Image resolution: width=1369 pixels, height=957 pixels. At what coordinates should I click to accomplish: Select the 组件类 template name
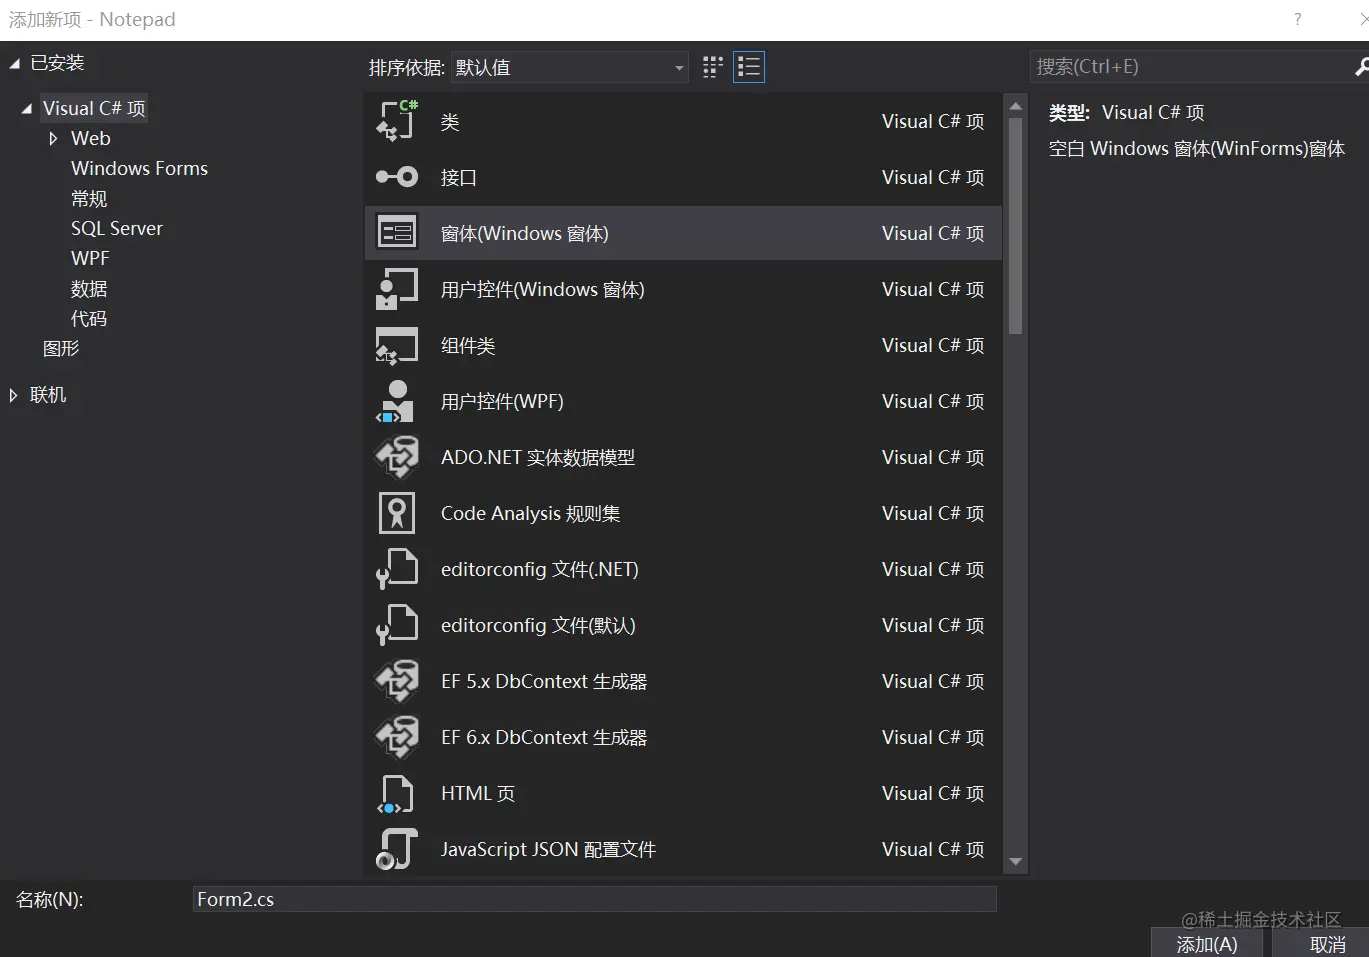click(468, 346)
